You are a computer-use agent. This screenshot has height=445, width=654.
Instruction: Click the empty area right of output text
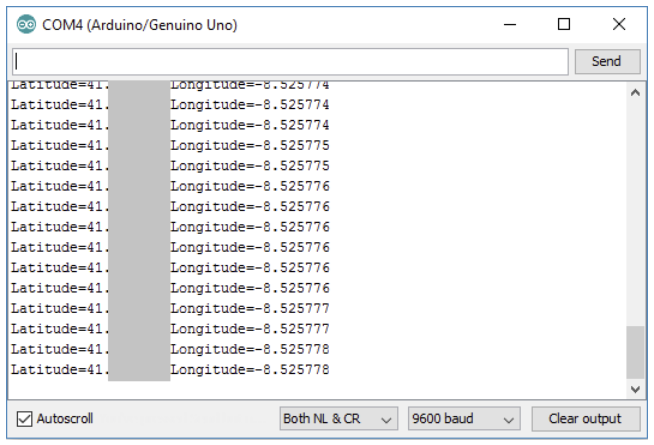click(x=480, y=230)
